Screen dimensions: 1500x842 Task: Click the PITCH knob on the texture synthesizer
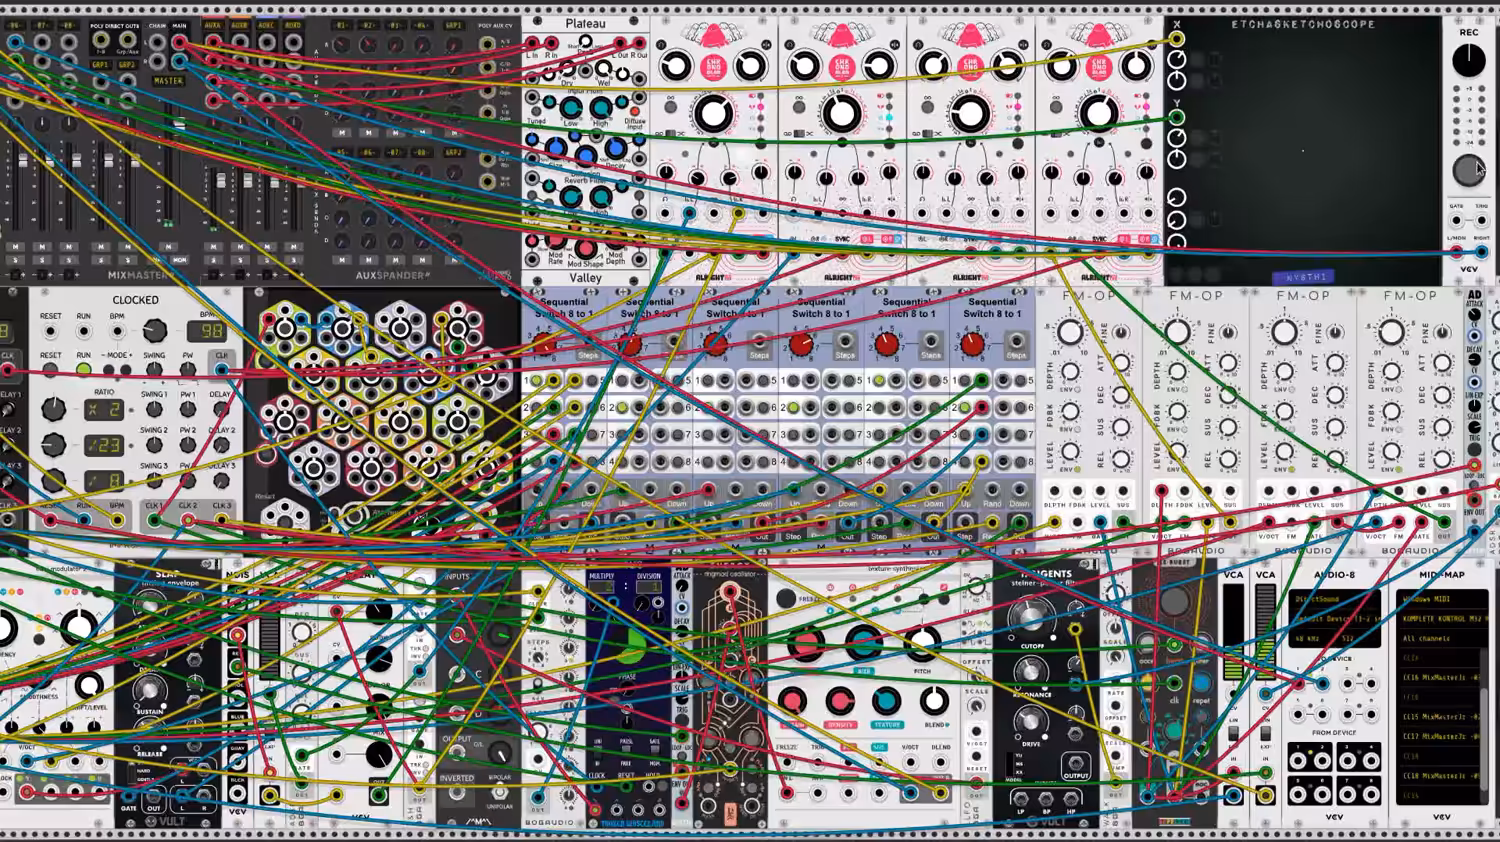[x=922, y=643]
